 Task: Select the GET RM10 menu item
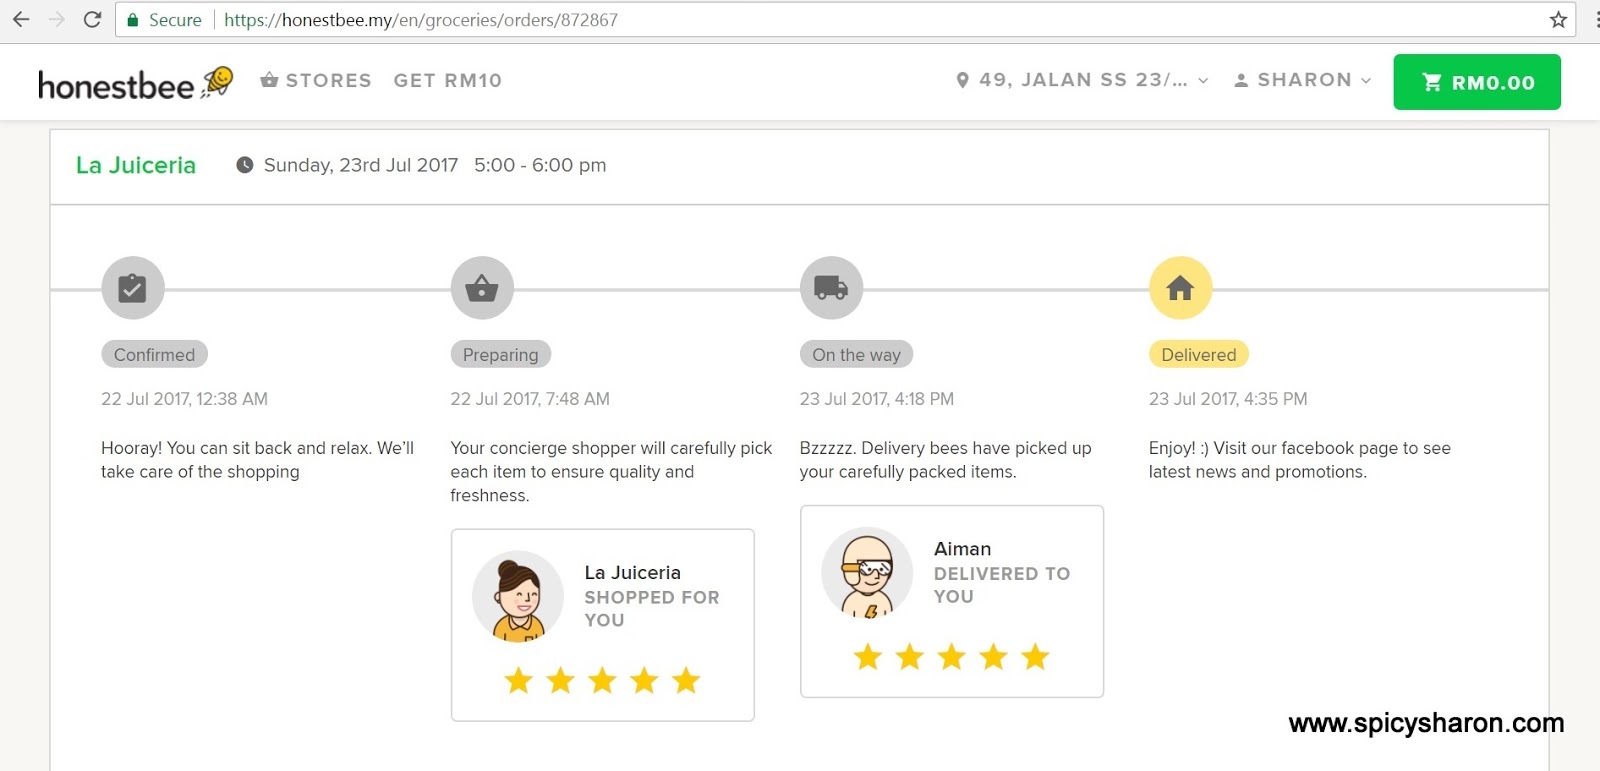pos(448,80)
